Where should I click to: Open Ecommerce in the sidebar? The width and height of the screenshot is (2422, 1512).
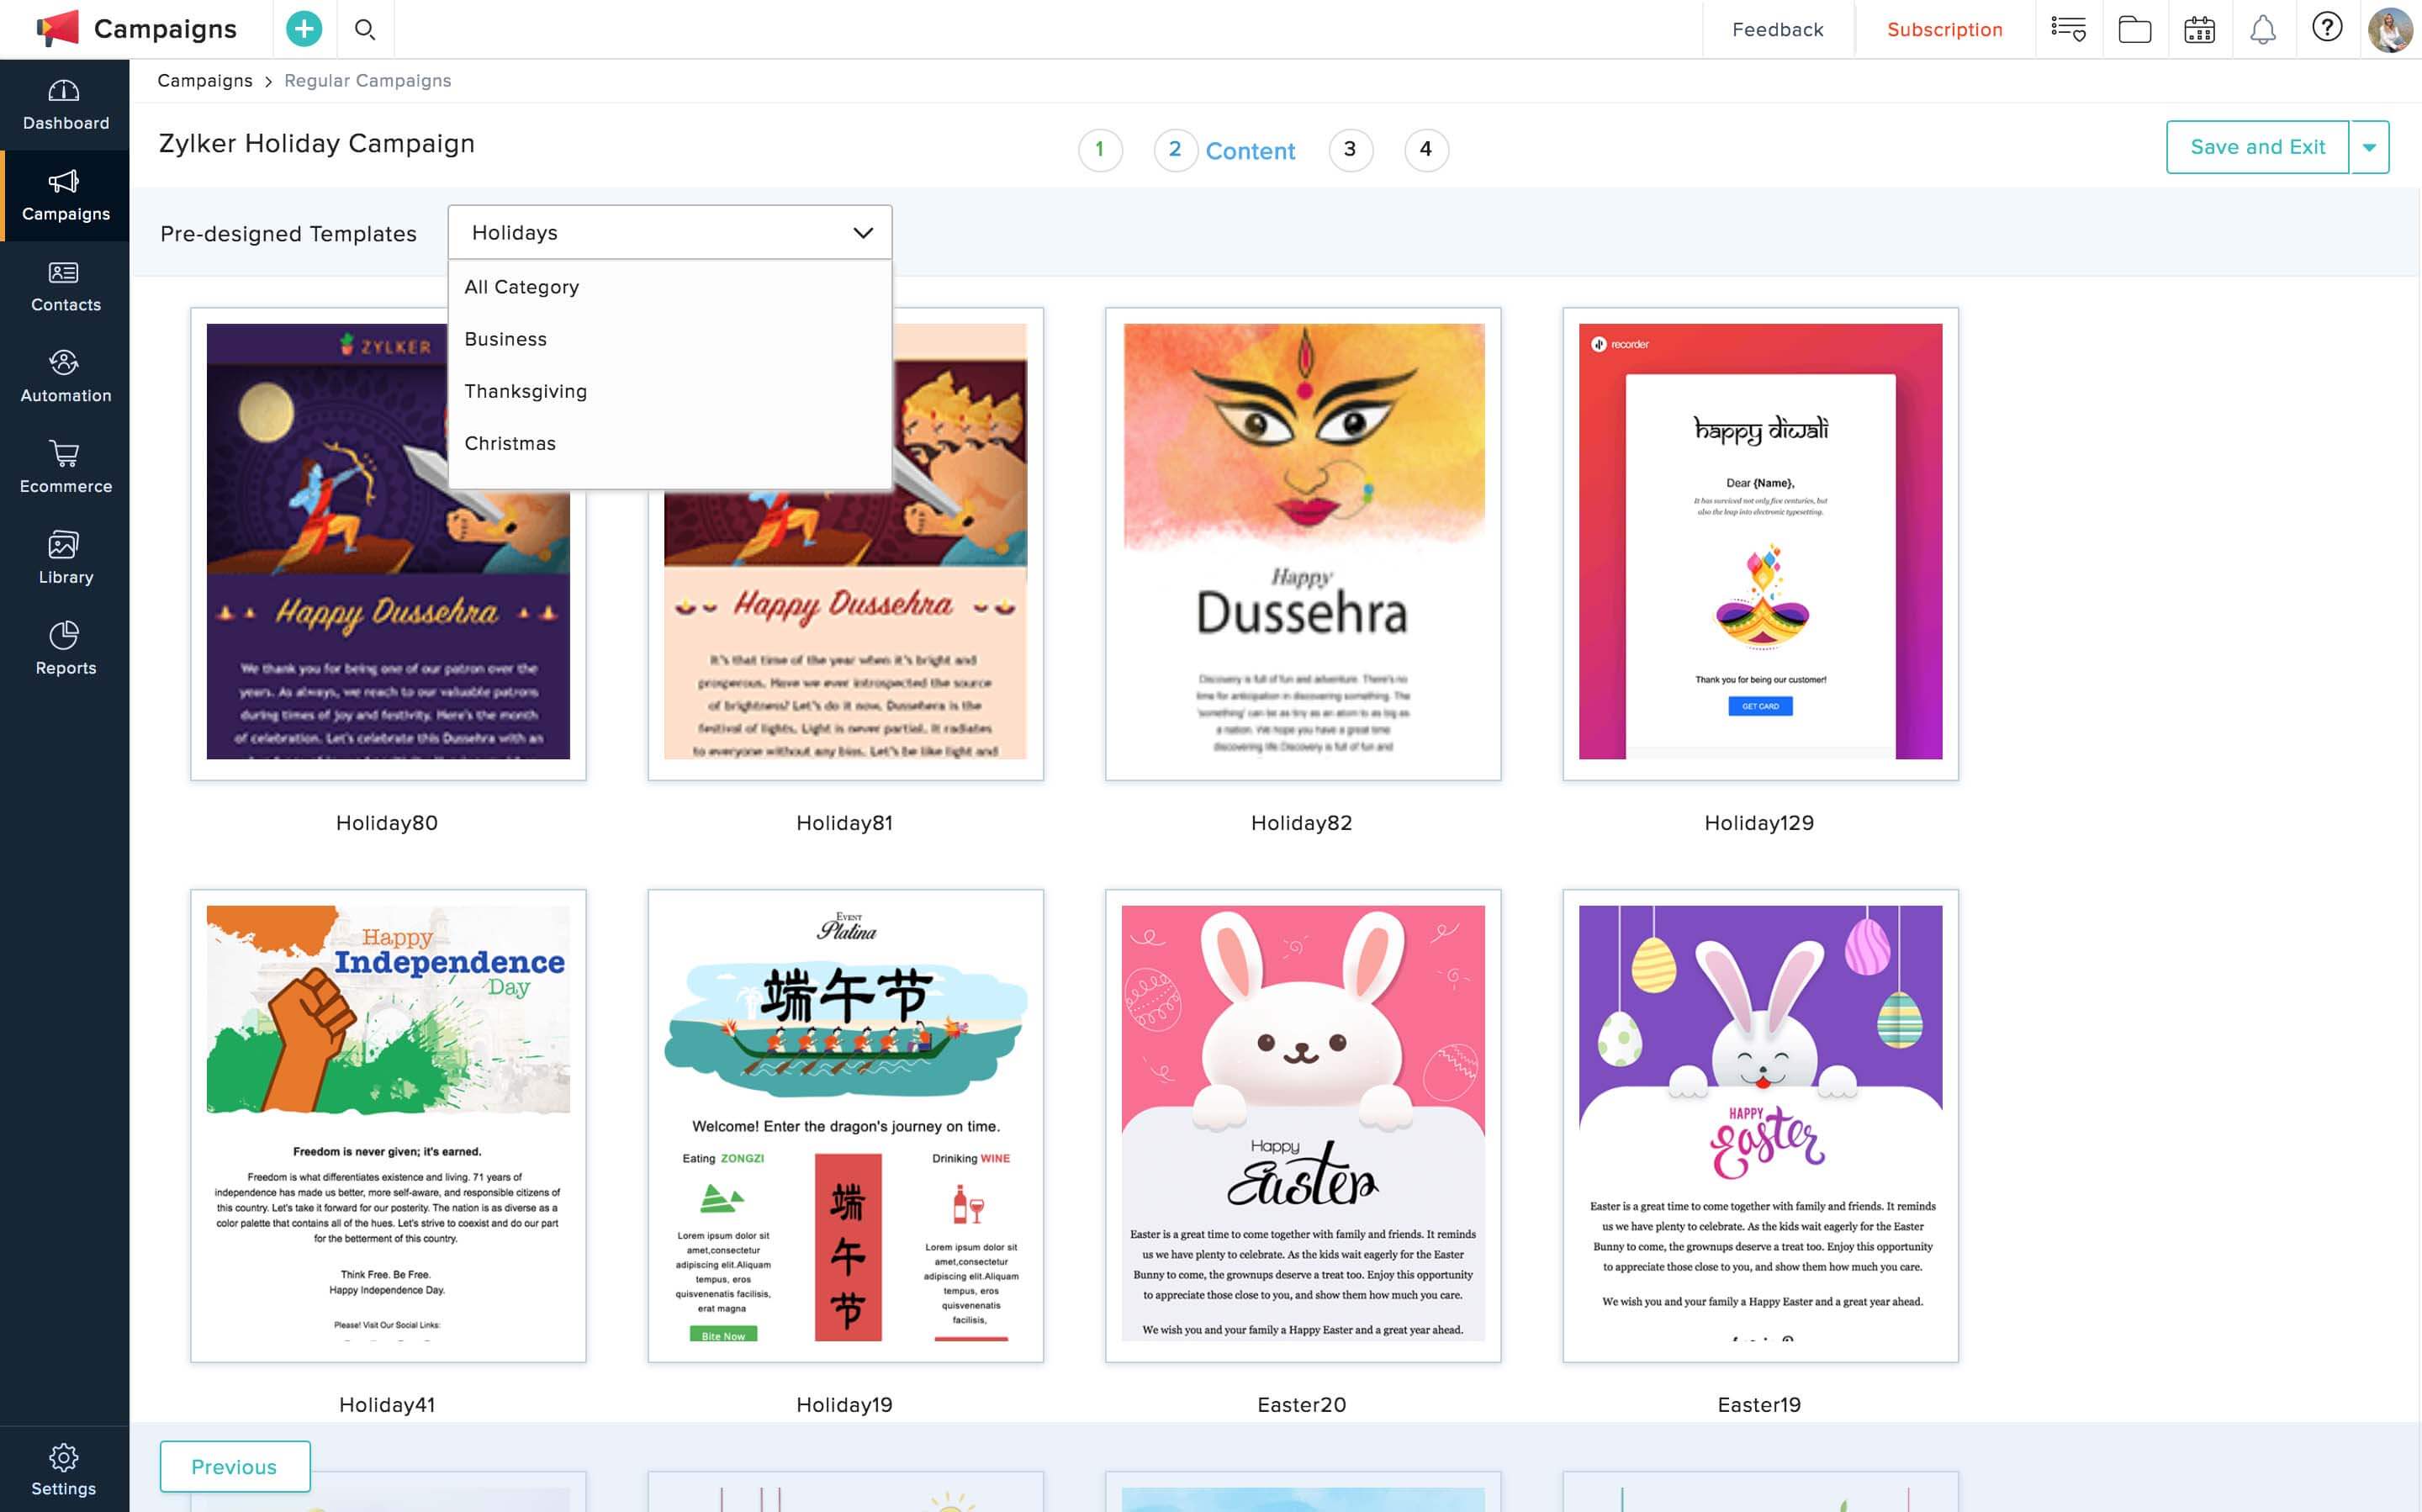(x=65, y=468)
